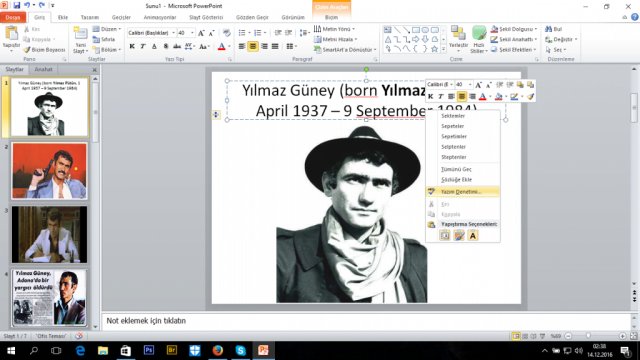
Task: Click Şekil Dolgusu shape fill
Action: pos(514,29)
